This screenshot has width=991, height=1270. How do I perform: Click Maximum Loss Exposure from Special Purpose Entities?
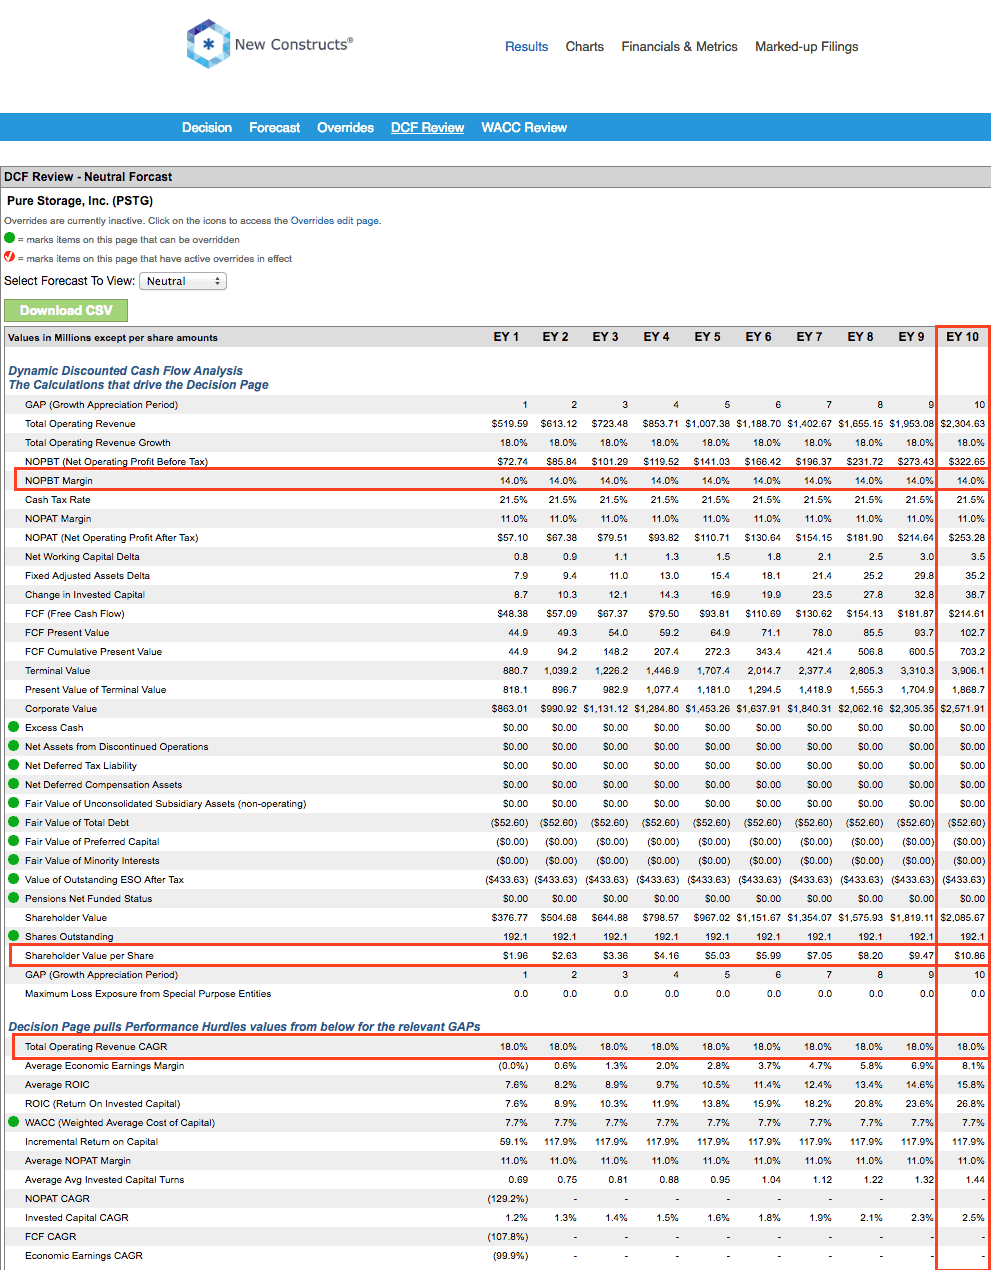click(148, 994)
